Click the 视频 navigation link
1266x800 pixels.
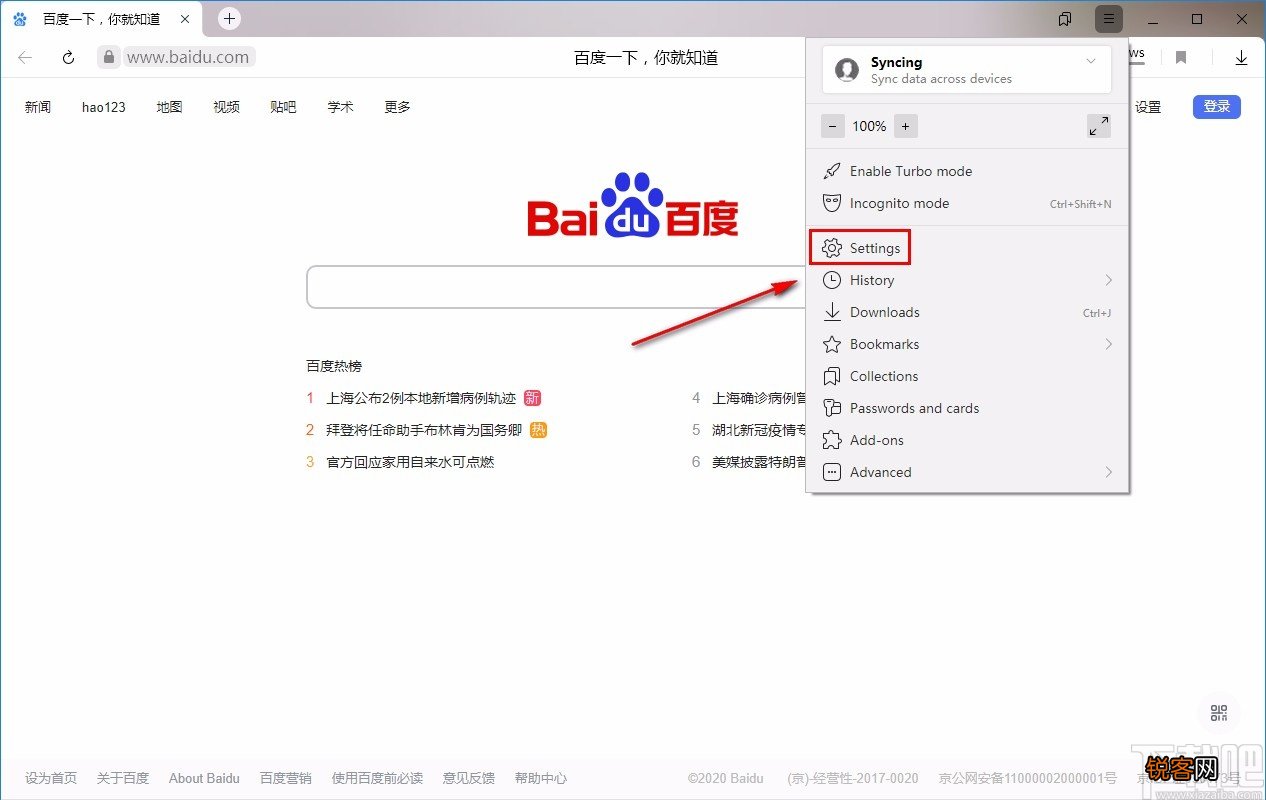226,107
